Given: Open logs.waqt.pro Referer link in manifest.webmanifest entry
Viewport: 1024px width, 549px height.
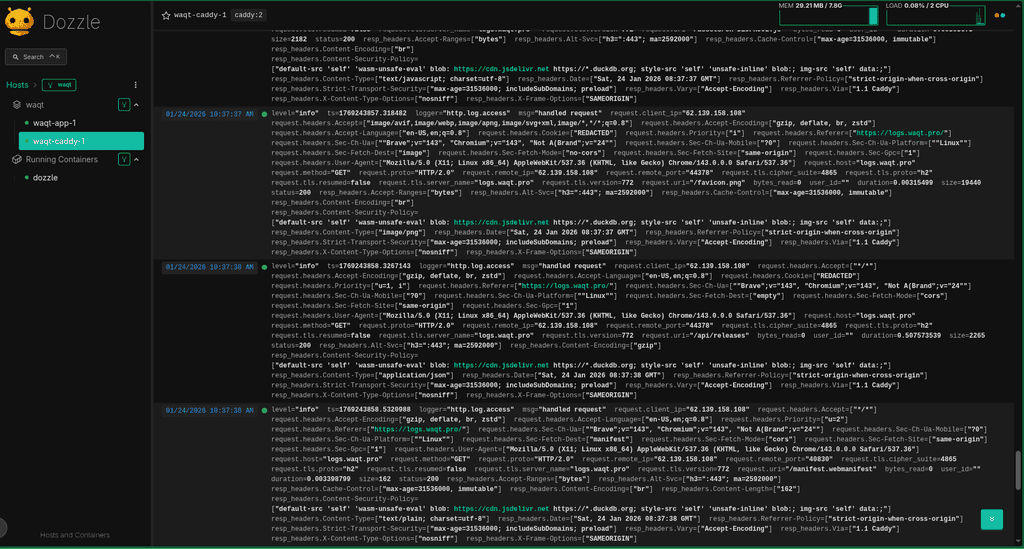Looking at the screenshot, I should click(418, 430).
